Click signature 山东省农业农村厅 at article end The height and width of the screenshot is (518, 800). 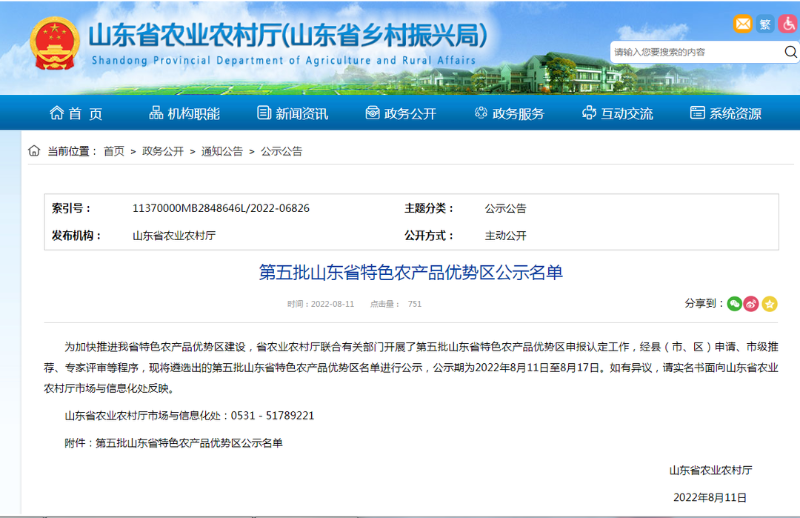(710, 470)
